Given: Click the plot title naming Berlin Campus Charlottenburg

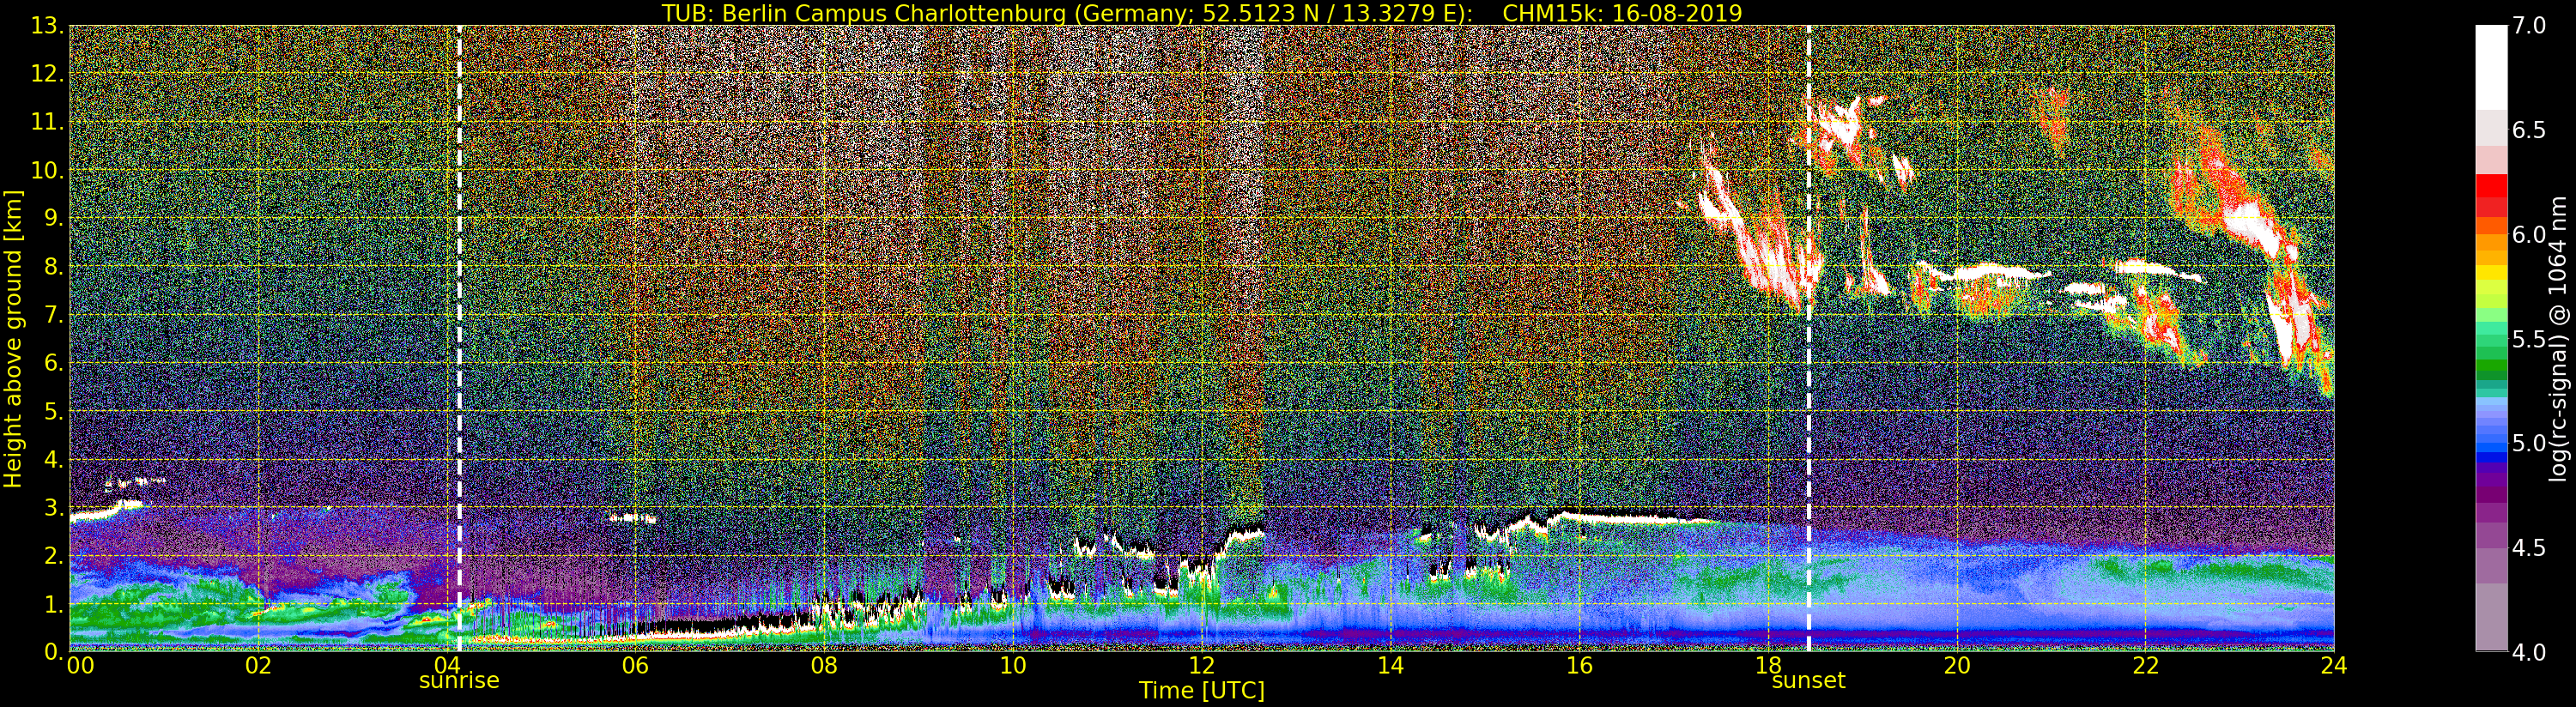Looking at the screenshot, I should click(1202, 13).
